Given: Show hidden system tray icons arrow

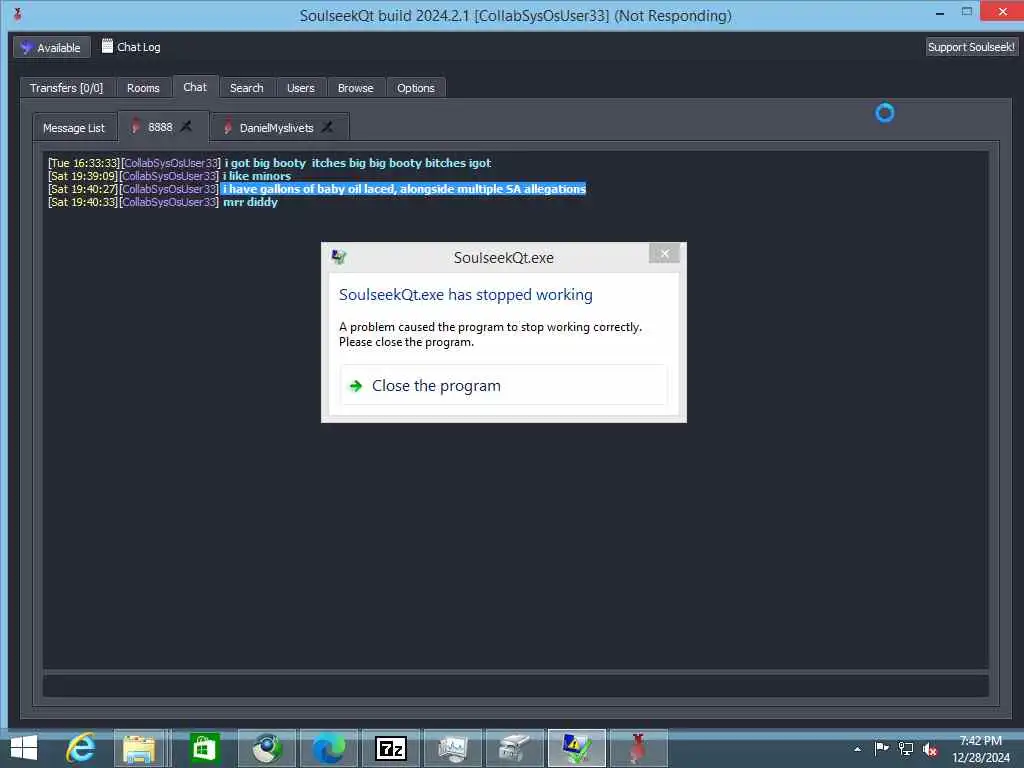Looking at the screenshot, I should (857, 749).
